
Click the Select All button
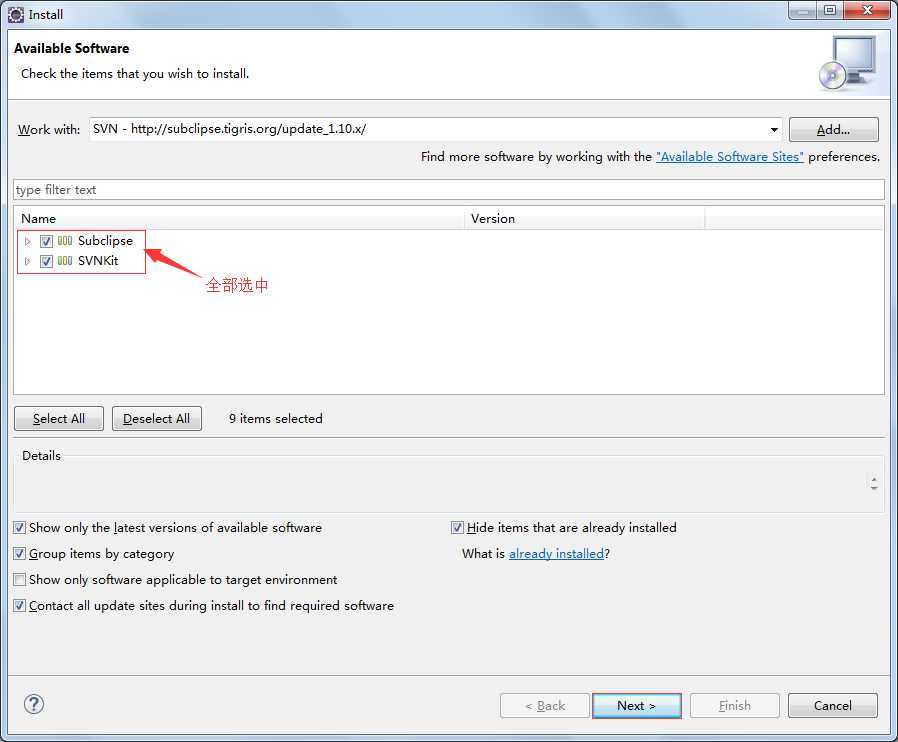(59, 419)
